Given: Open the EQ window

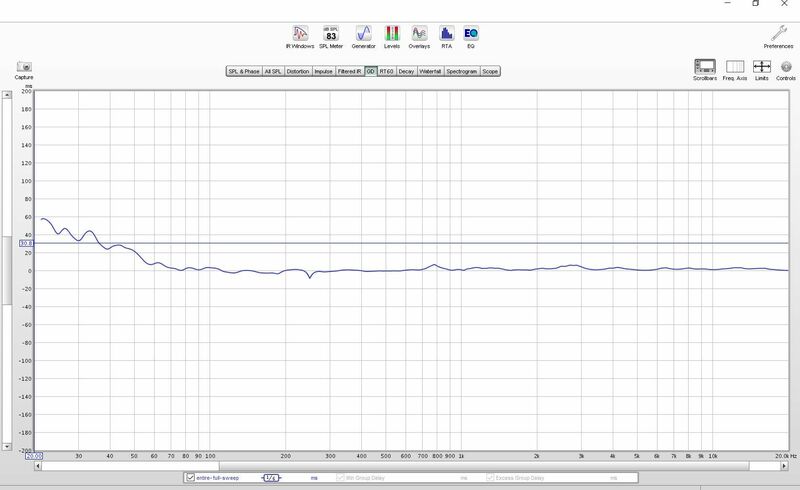Looking at the screenshot, I should tap(471, 37).
